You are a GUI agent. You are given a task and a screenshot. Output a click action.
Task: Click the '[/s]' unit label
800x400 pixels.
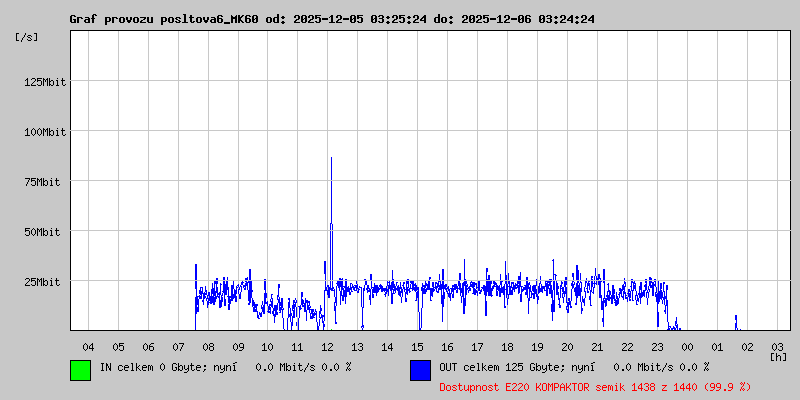coord(27,37)
